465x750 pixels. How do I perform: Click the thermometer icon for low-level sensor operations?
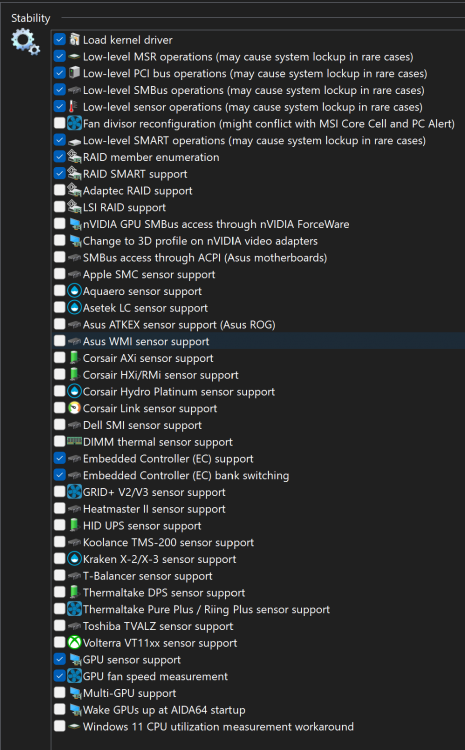tap(75, 106)
